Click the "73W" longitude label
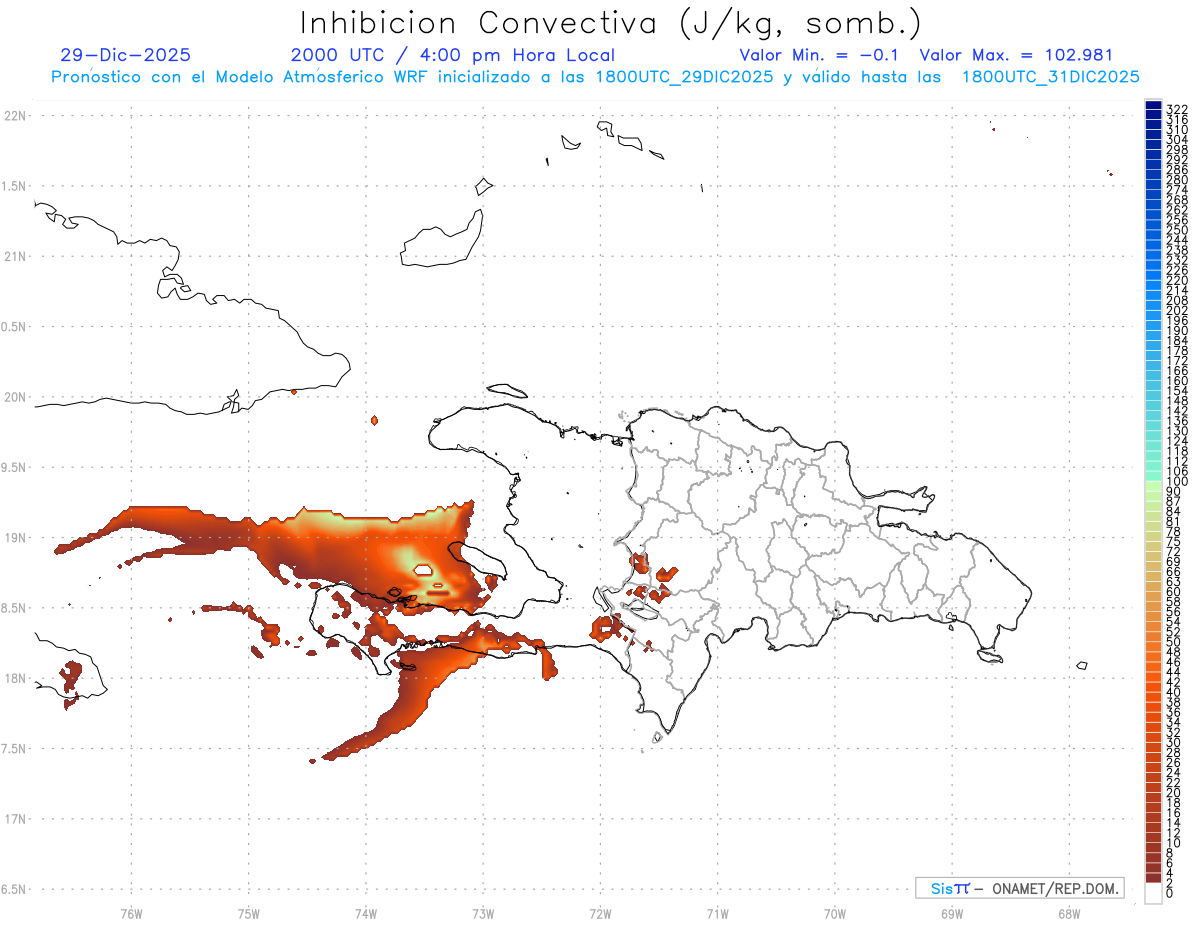1200x927 pixels. click(483, 912)
